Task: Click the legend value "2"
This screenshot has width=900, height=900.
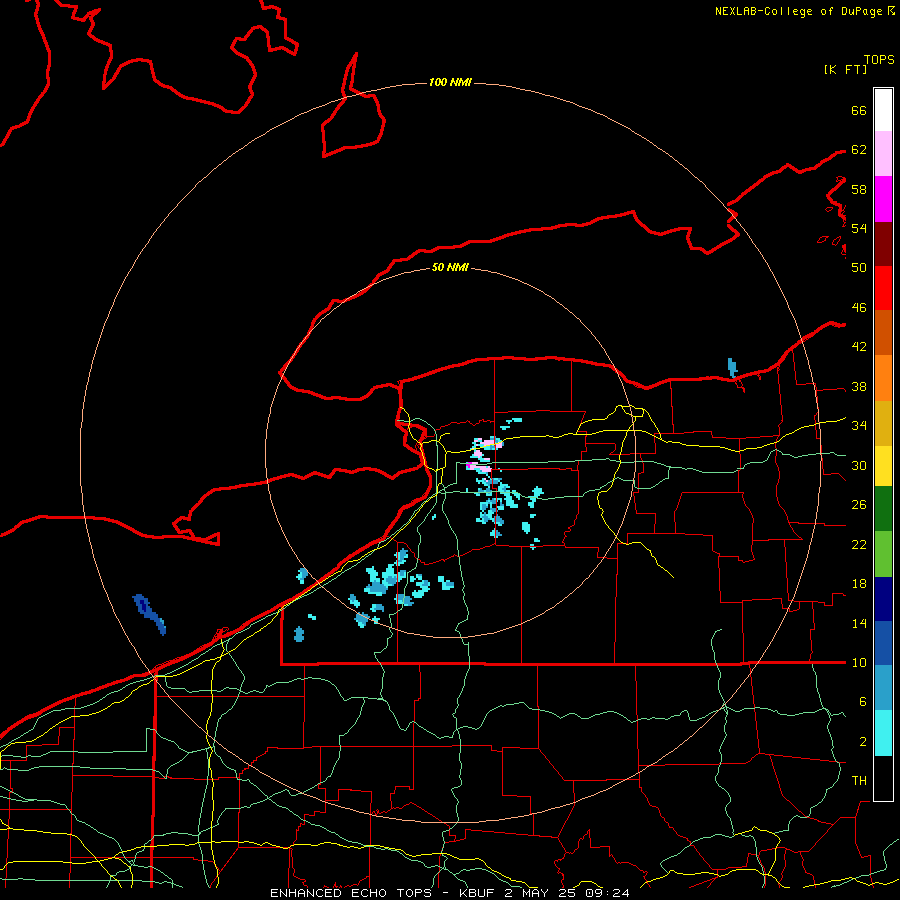Action: 862,742
